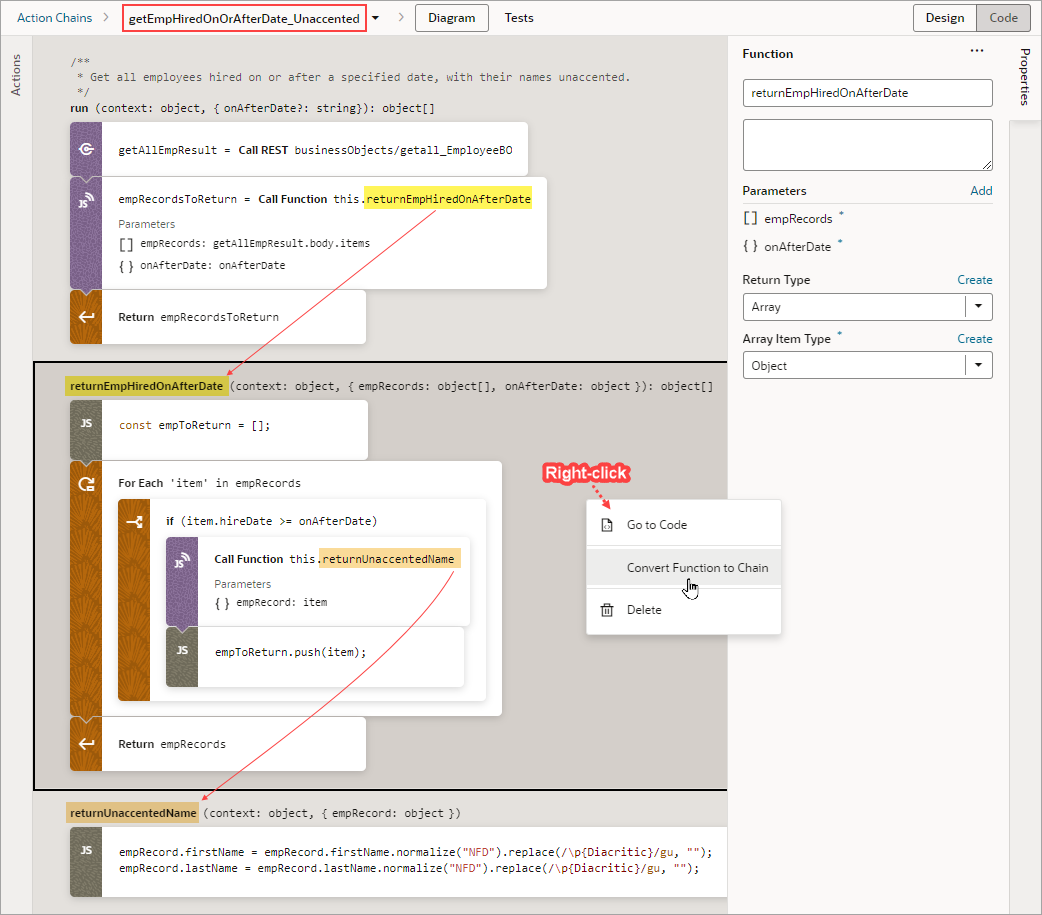Click the Call REST action icon
Viewport: 1042px width, 915px height.
[x=86, y=150]
